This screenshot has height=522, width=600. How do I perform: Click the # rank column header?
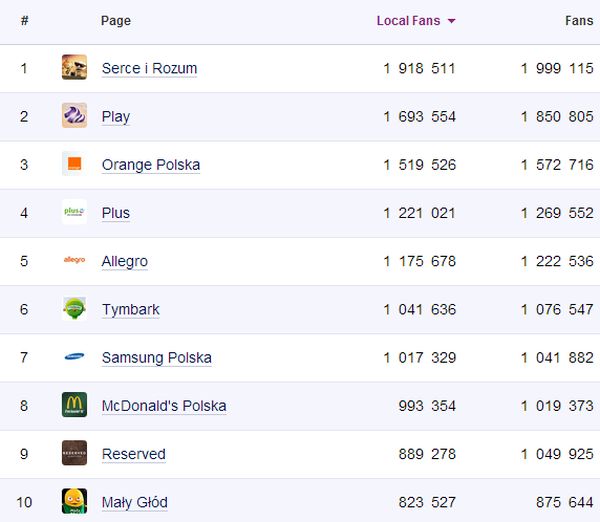pos(24,21)
